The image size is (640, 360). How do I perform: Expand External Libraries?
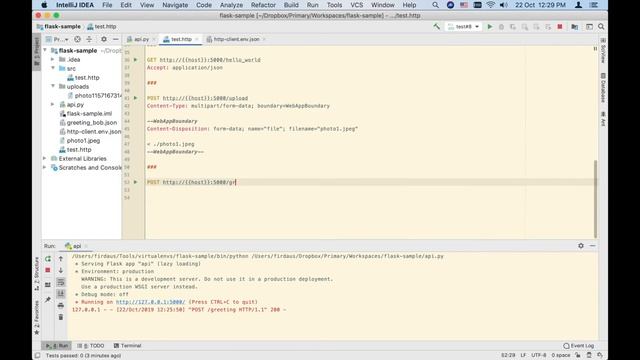[45, 158]
